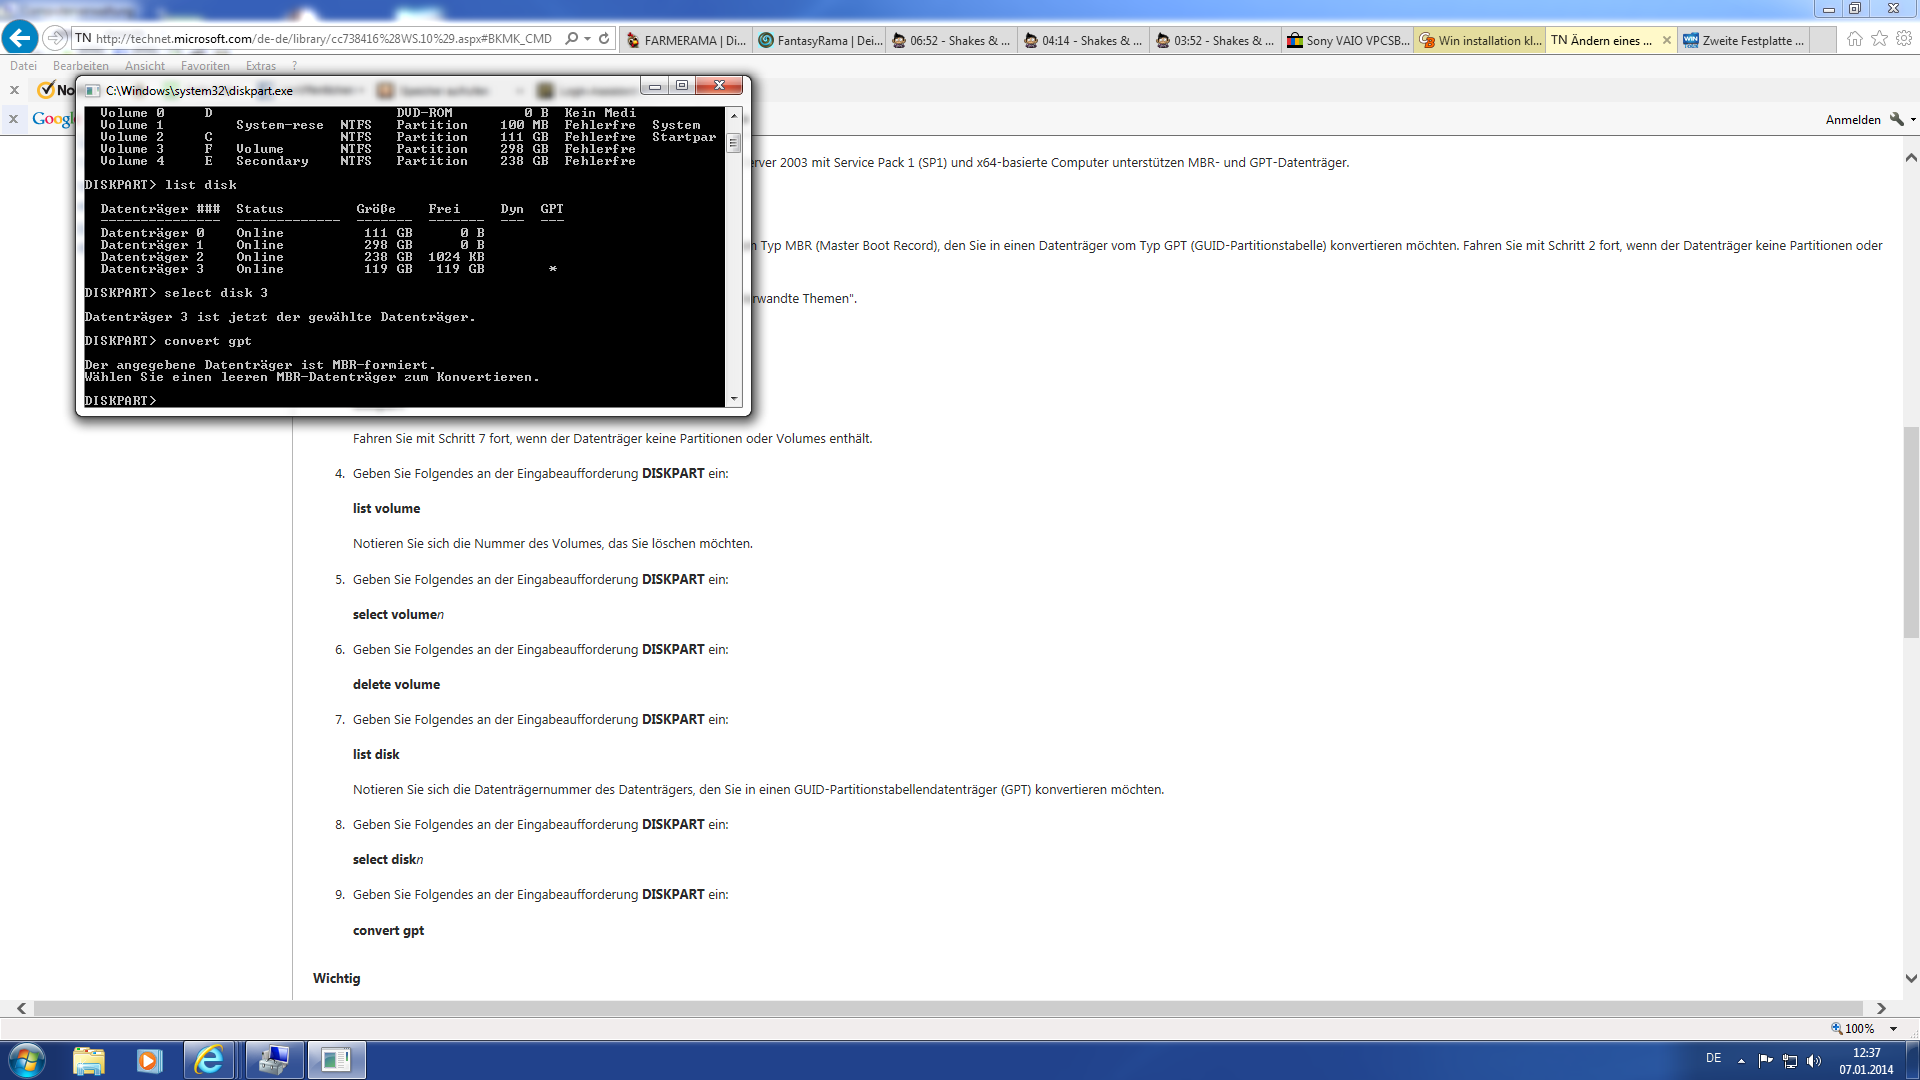This screenshot has height=1080, width=1920.
Task: Click the Anmelden link
Action: (1852, 120)
